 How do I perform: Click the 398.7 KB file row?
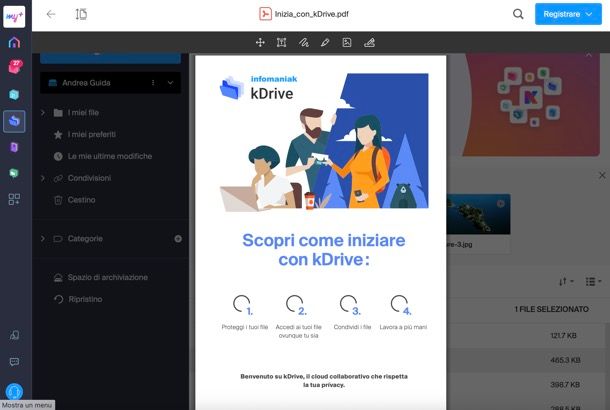pyautogui.click(x=525, y=385)
